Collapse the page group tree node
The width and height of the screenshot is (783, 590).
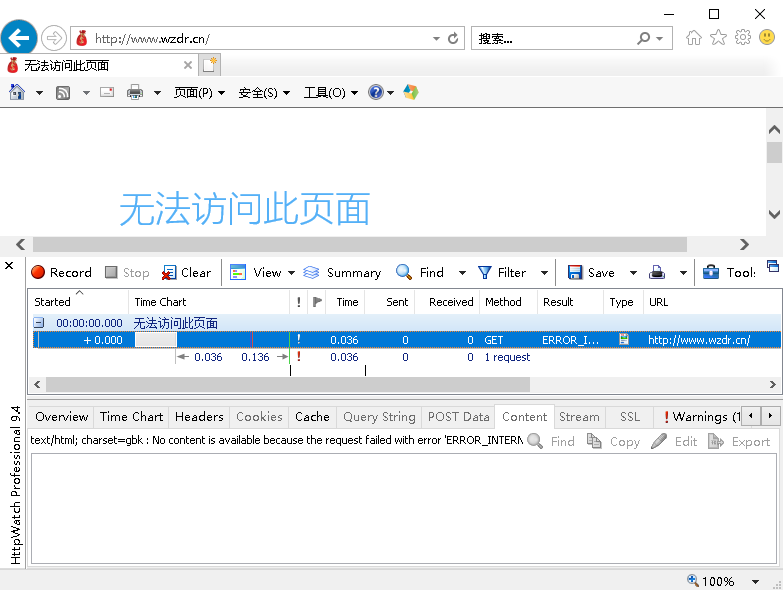click(x=38, y=323)
